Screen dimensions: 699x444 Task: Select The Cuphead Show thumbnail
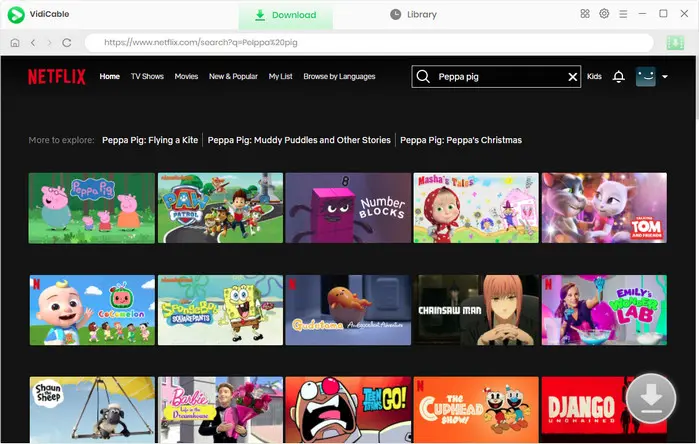476,410
